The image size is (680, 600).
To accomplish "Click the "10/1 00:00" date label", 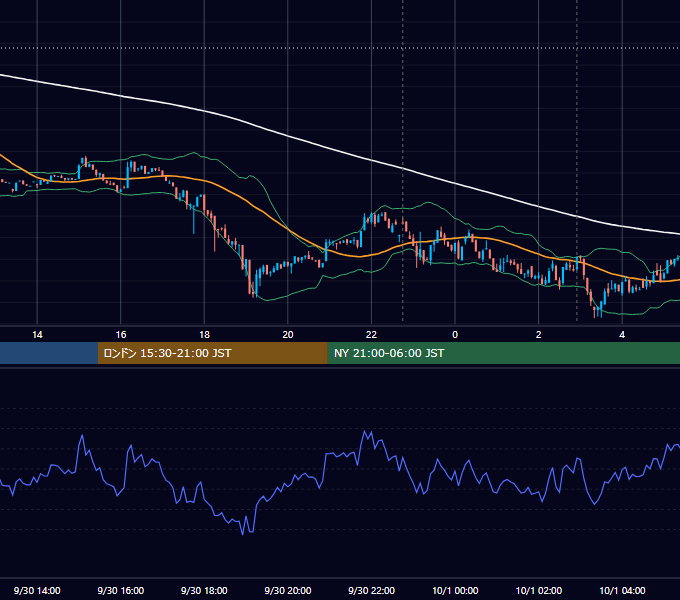I will pyautogui.click(x=455, y=590).
